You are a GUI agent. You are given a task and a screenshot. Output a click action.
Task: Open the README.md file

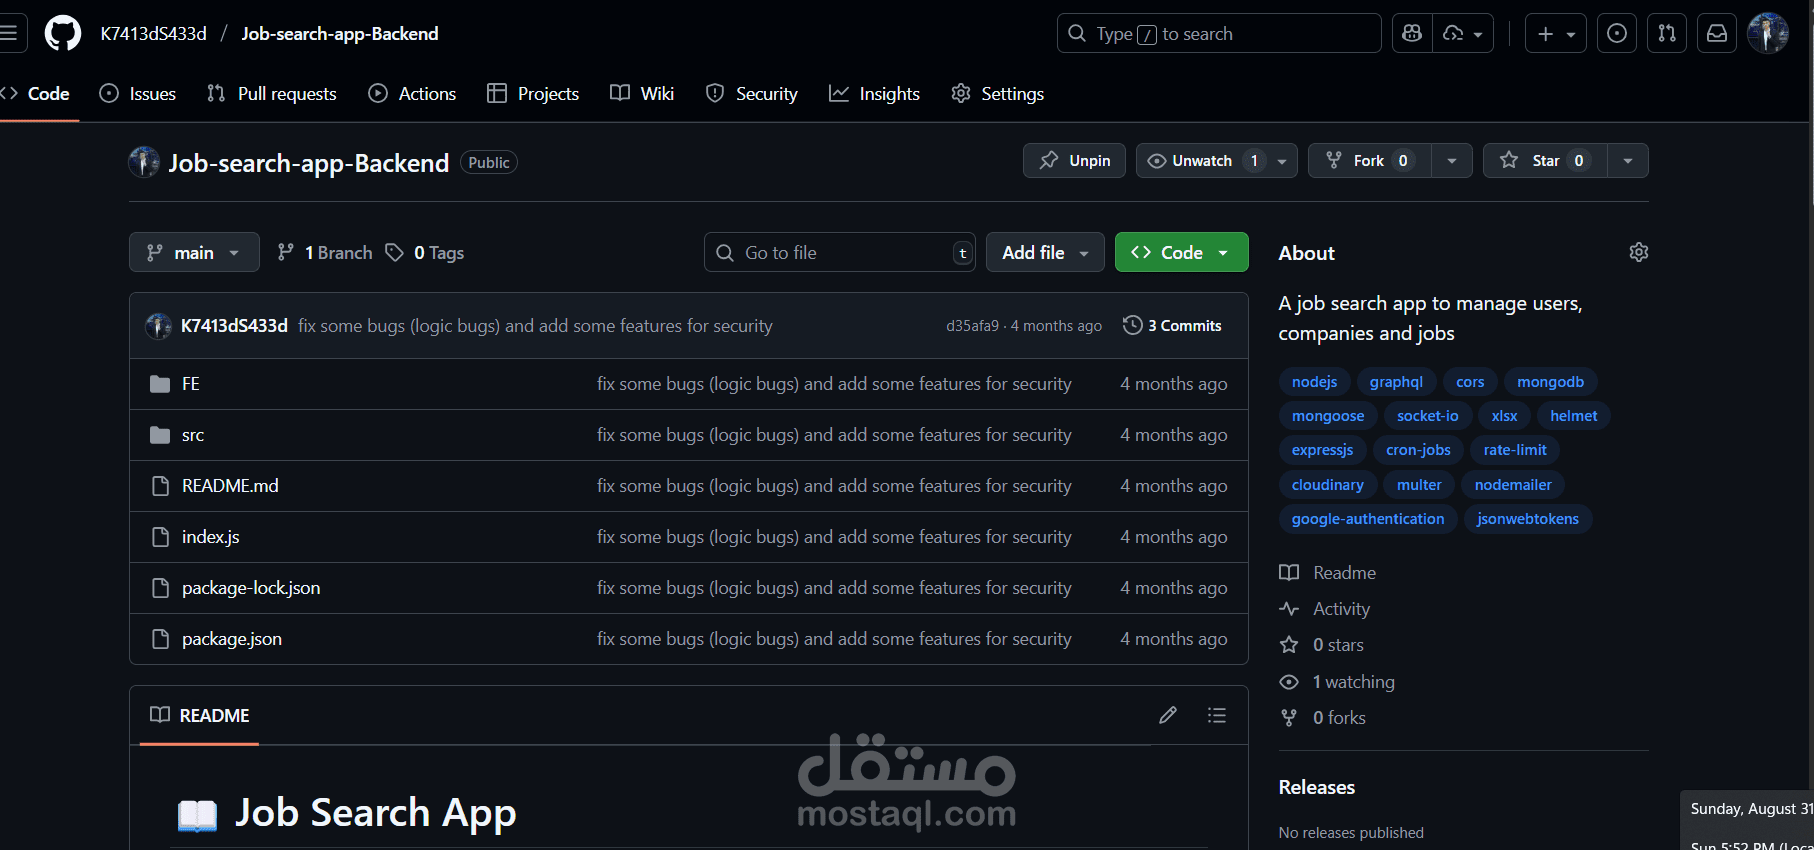(x=230, y=486)
